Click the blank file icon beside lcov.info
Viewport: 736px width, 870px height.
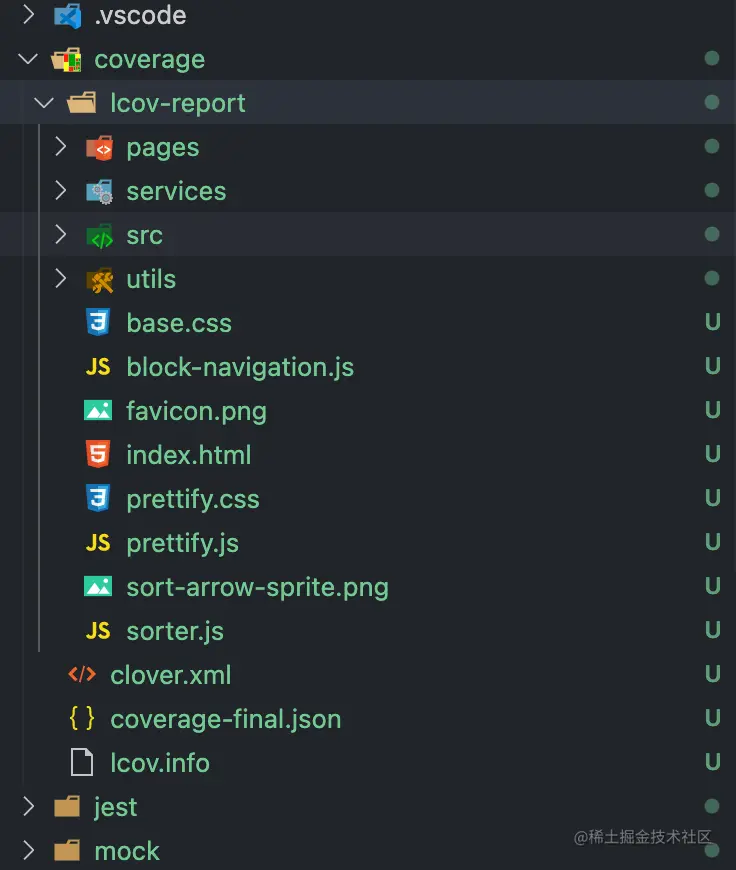pyautogui.click(x=82, y=763)
